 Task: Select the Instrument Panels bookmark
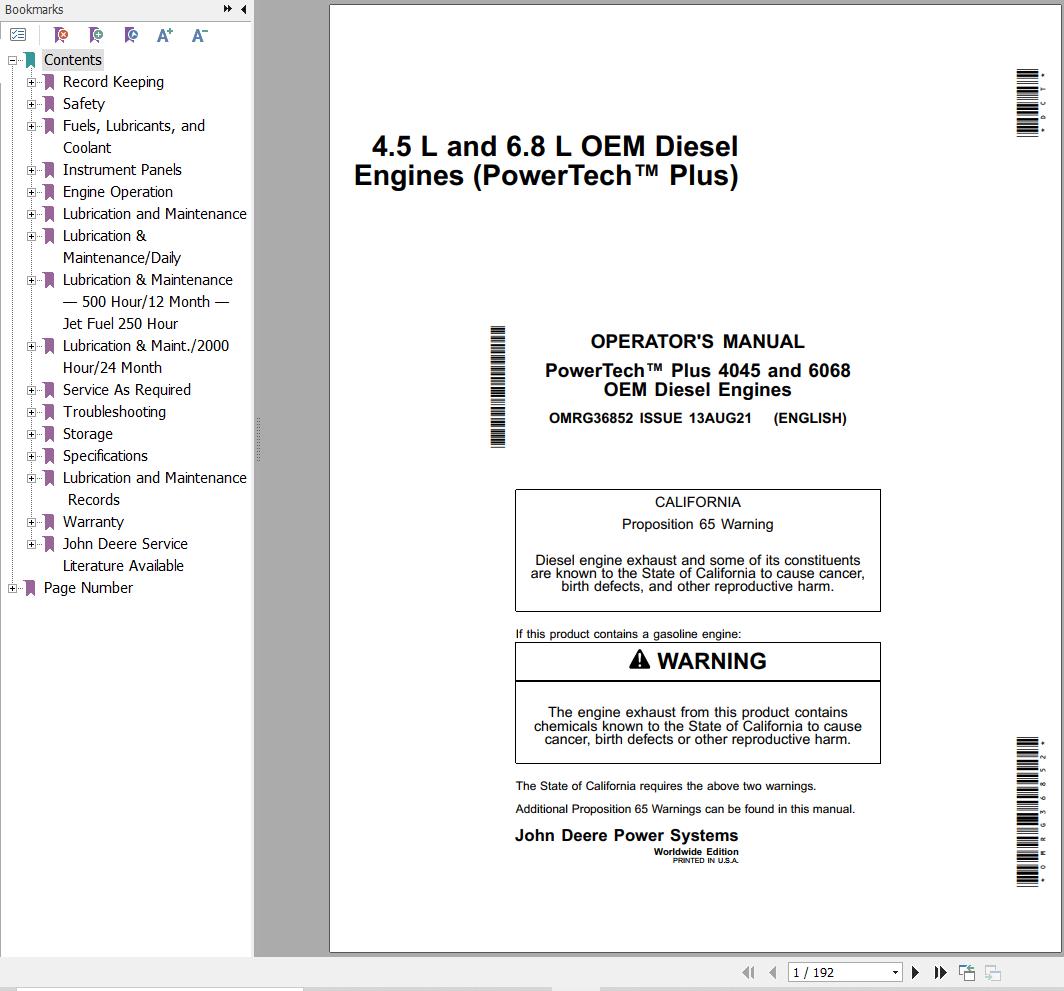tap(122, 170)
